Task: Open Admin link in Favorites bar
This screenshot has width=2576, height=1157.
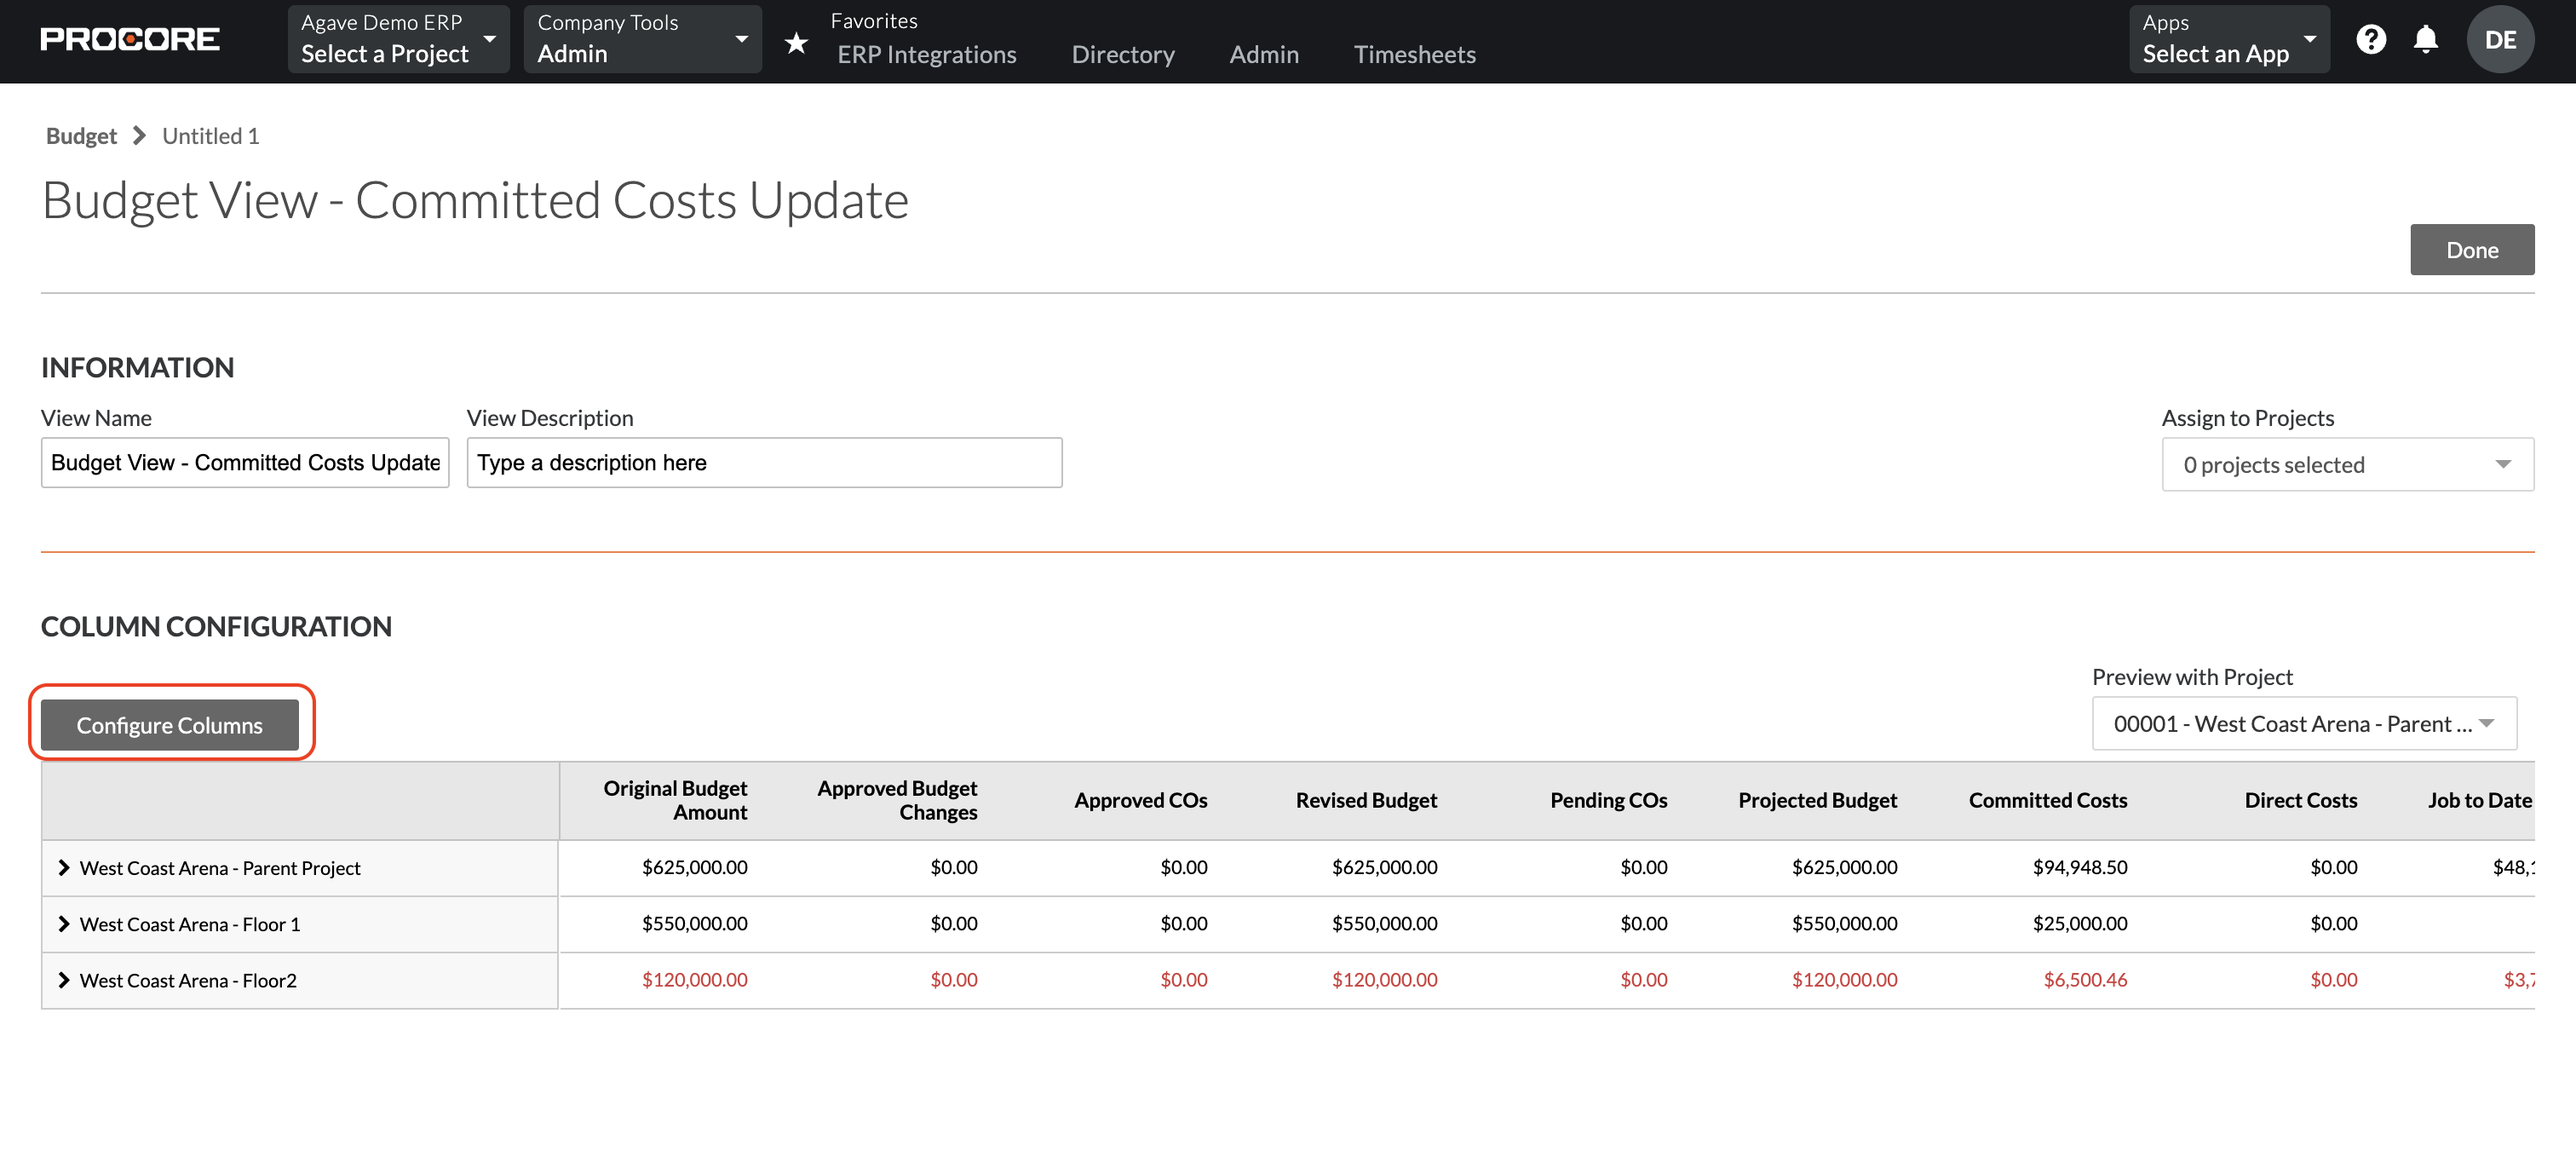Action: pos(1263,54)
